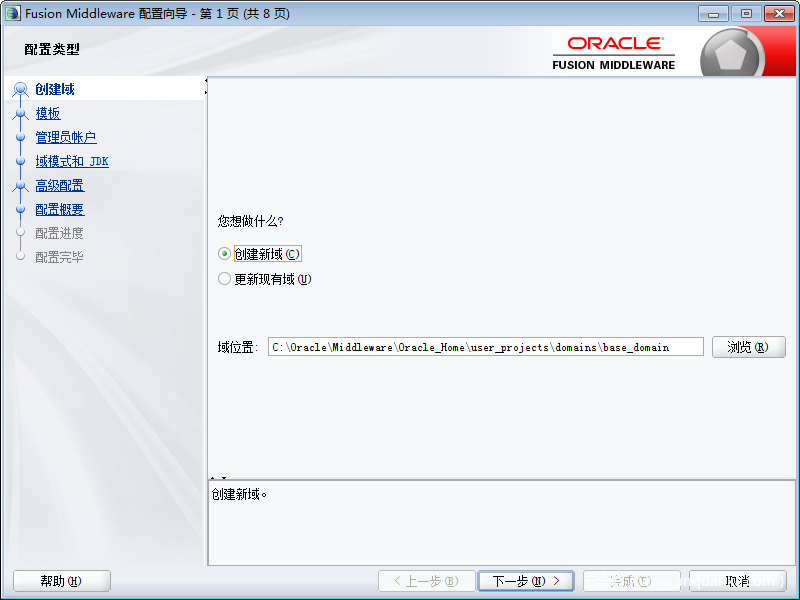The height and width of the screenshot is (600, 800).
Task: Click the Fusion Middleware title bar icon
Action: click(13, 13)
